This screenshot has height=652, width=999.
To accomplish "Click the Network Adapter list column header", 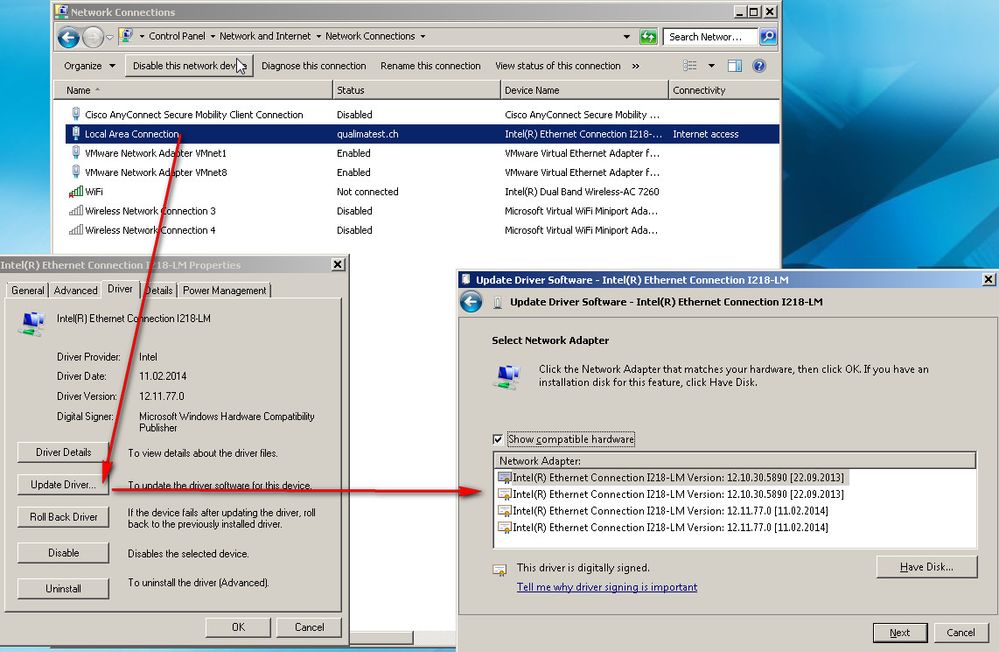I will [x=735, y=460].
